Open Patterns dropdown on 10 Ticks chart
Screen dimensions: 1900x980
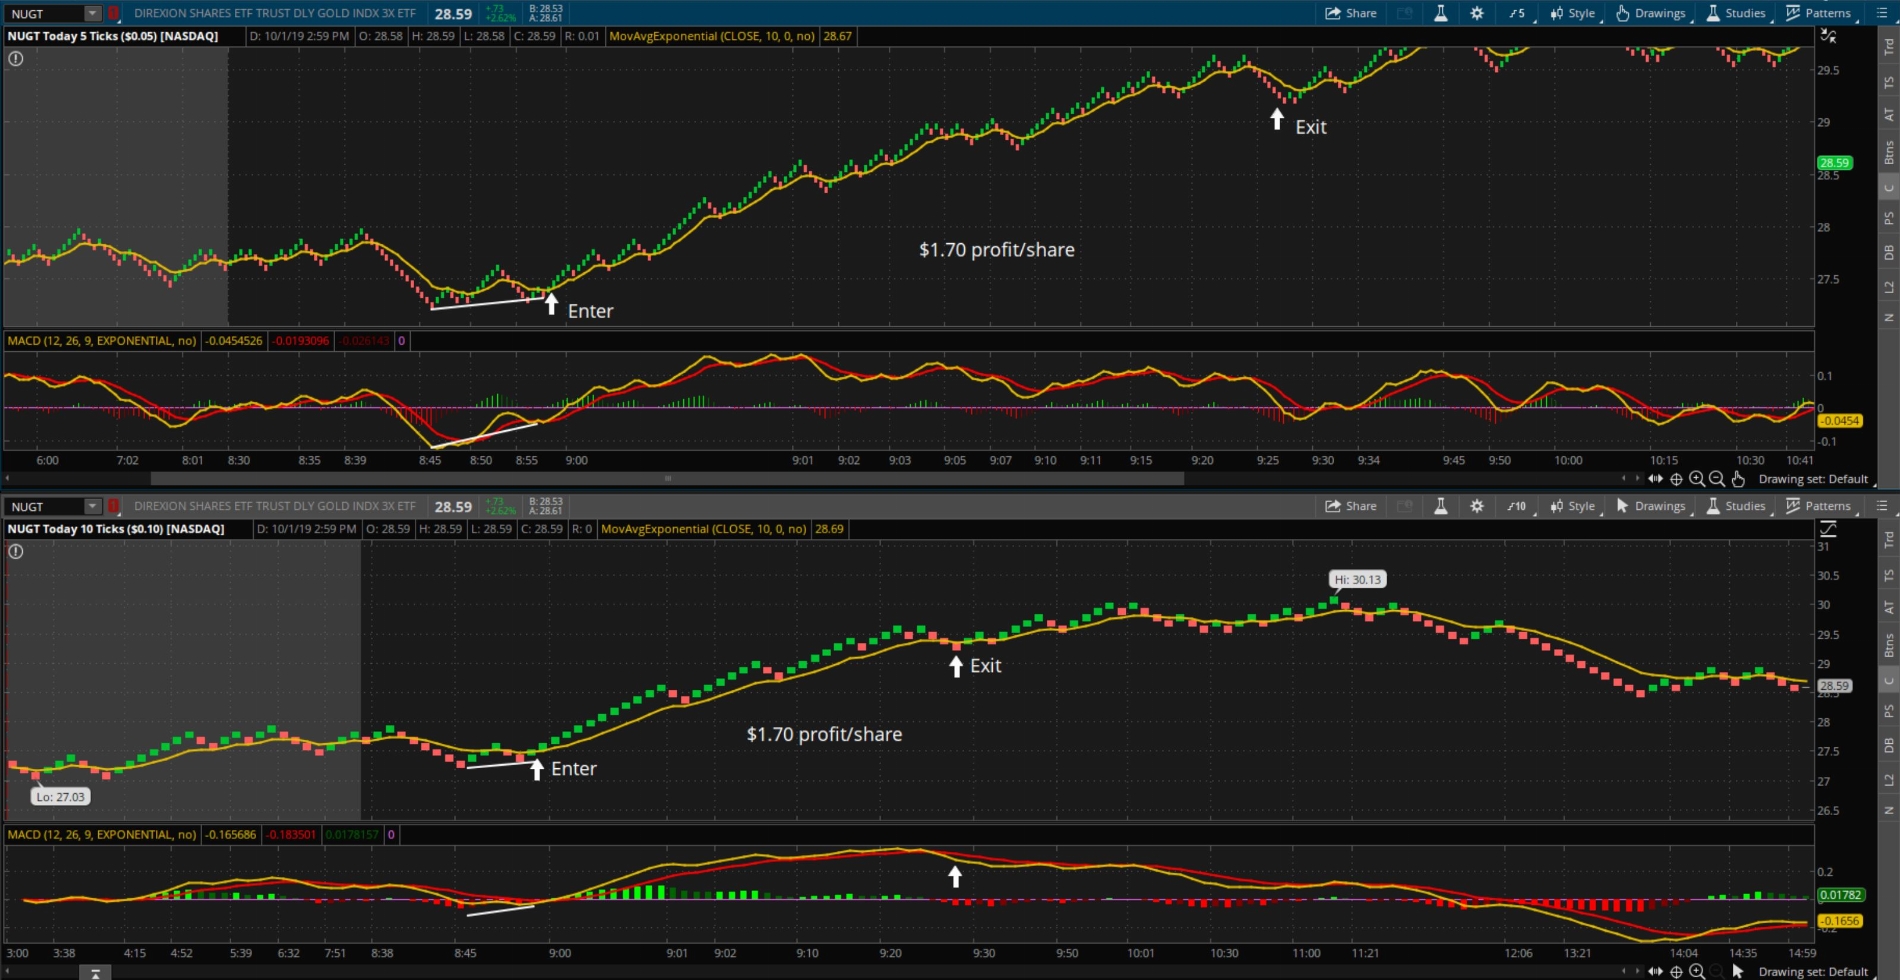pyautogui.click(x=1821, y=506)
